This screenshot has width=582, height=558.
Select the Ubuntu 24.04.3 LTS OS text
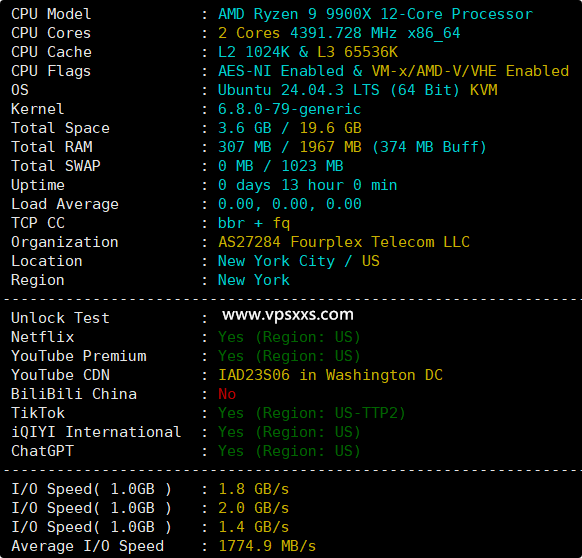click(x=298, y=90)
